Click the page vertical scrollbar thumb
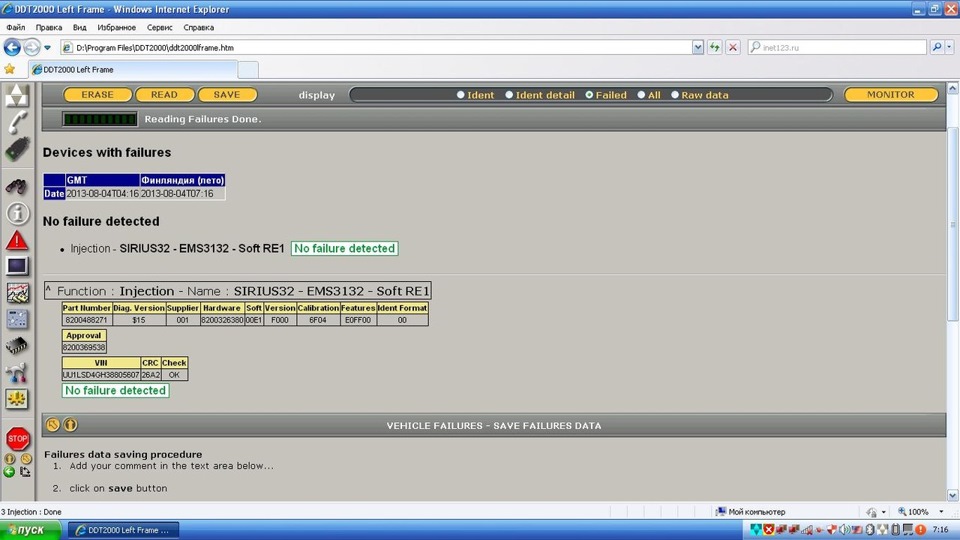 click(x=952, y=223)
